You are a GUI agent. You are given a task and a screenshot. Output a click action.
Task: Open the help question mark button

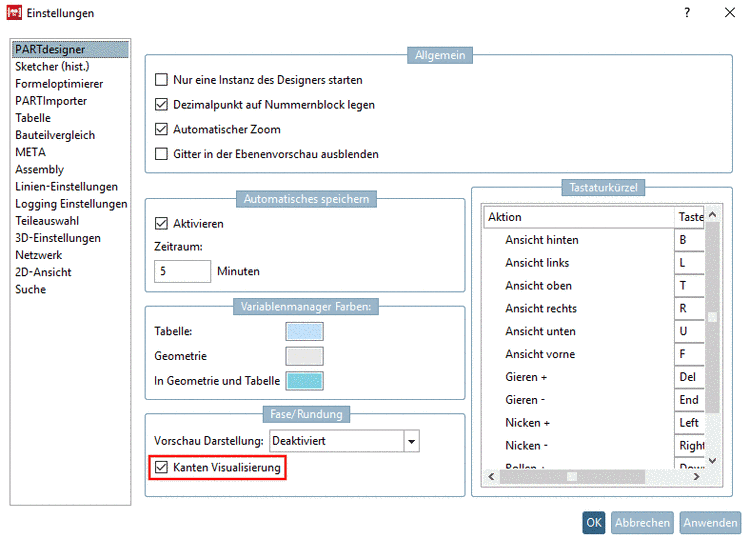(x=687, y=12)
